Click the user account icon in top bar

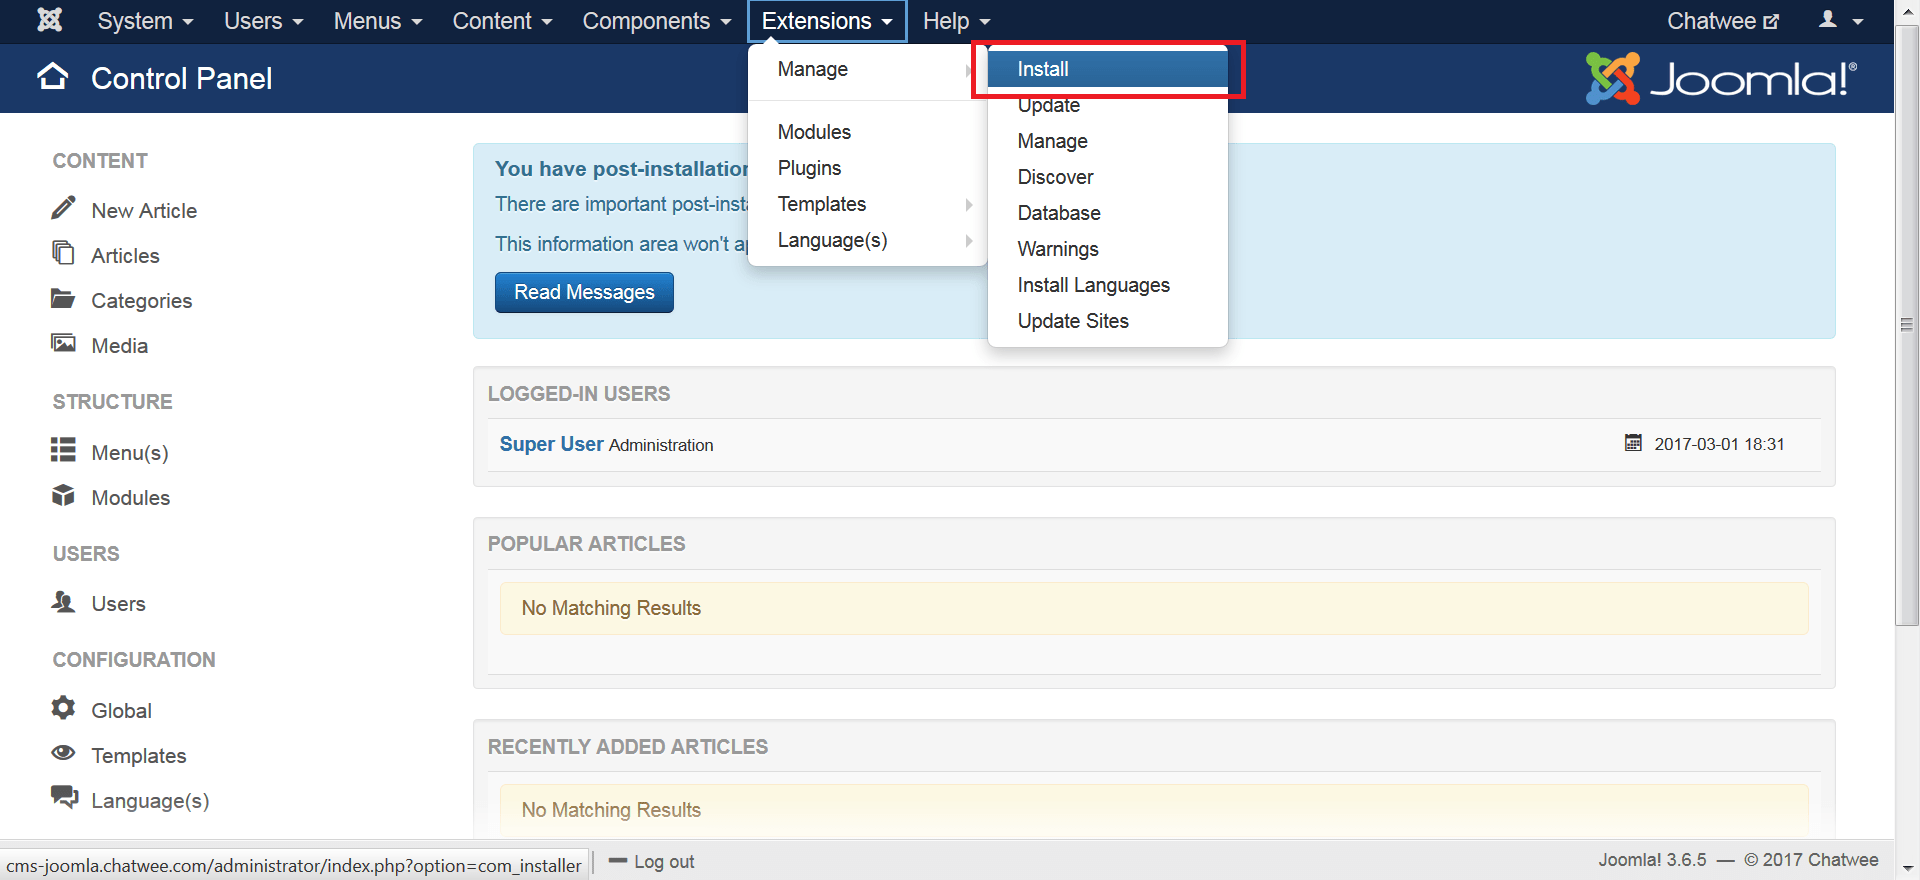[x=1827, y=19]
